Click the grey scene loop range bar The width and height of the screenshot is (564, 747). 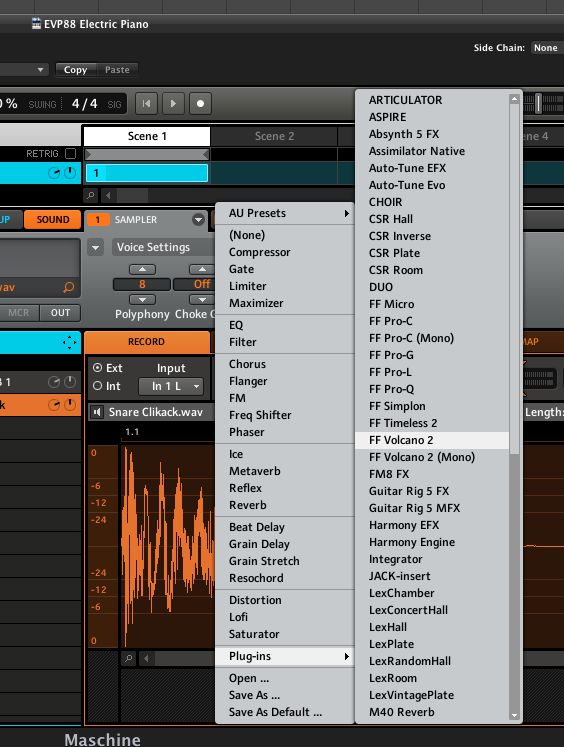147,154
